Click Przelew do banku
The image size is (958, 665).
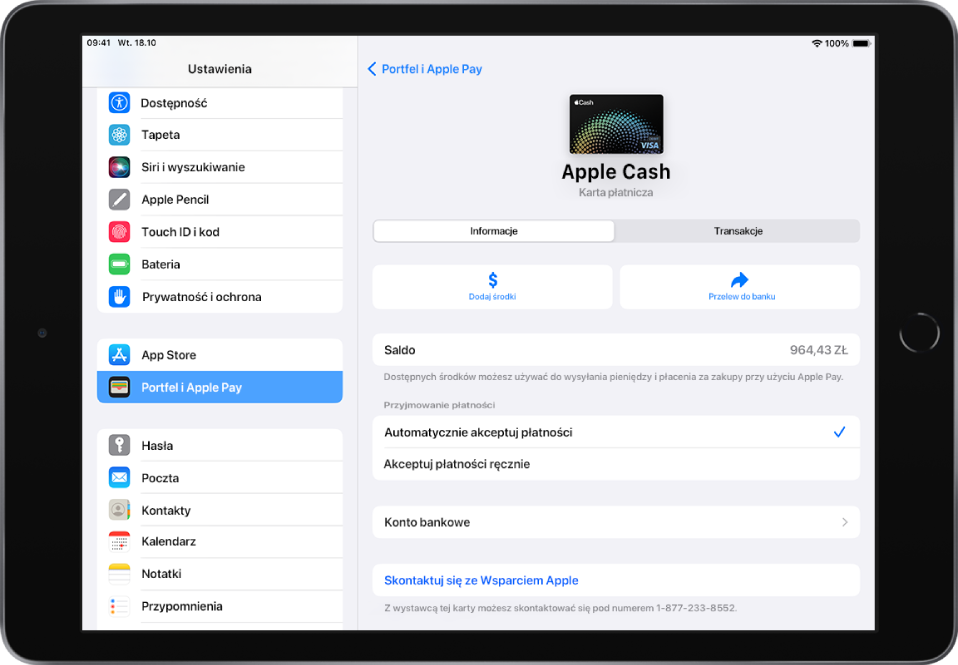tap(739, 287)
